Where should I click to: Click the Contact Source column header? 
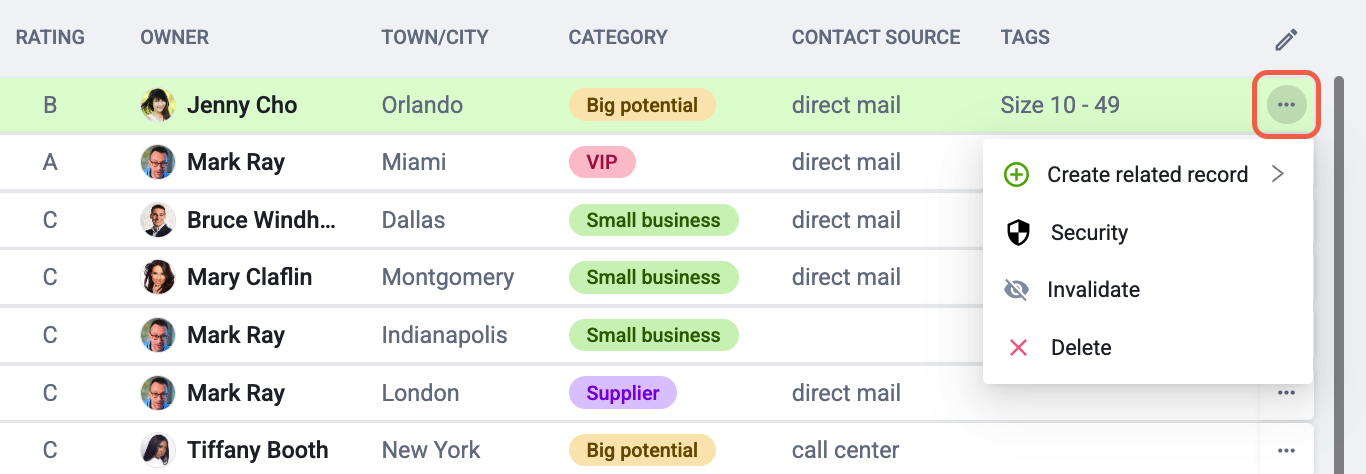coord(876,38)
